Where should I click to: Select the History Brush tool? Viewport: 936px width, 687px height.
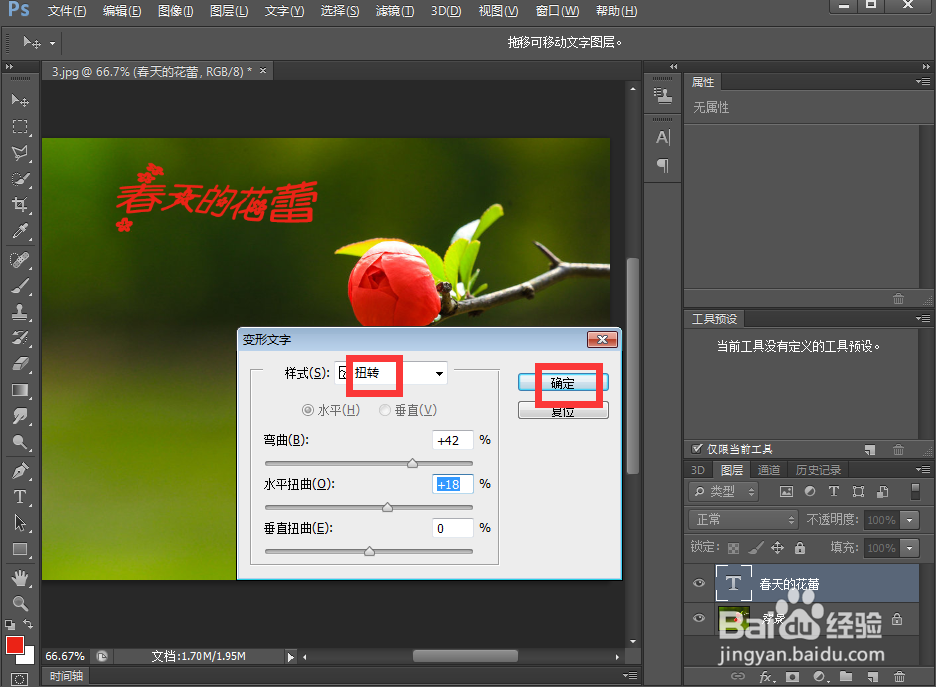20,338
